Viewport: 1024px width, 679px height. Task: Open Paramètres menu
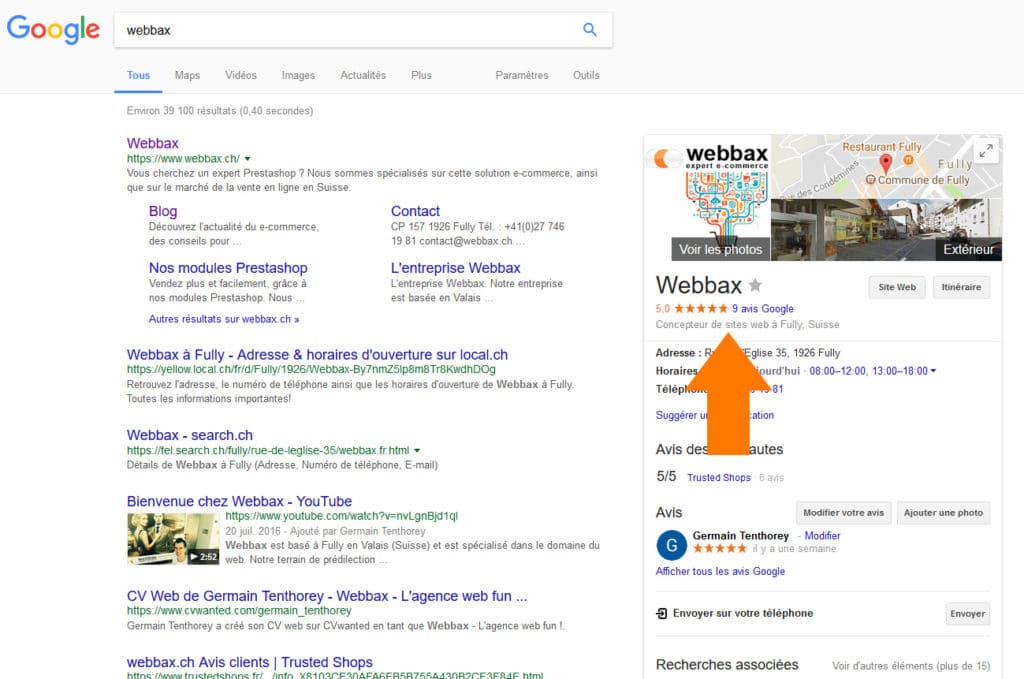click(x=522, y=75)
